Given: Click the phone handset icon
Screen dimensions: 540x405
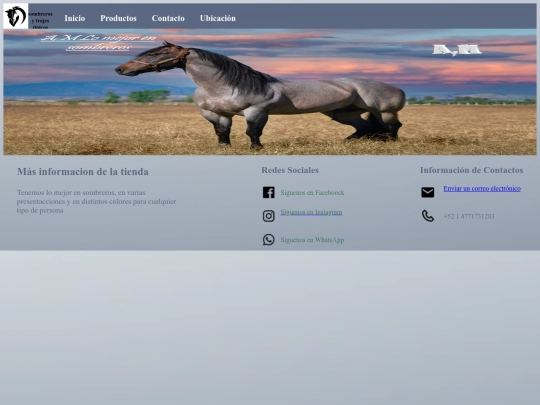Looking at the screenshot, I should tap(428, 216).
